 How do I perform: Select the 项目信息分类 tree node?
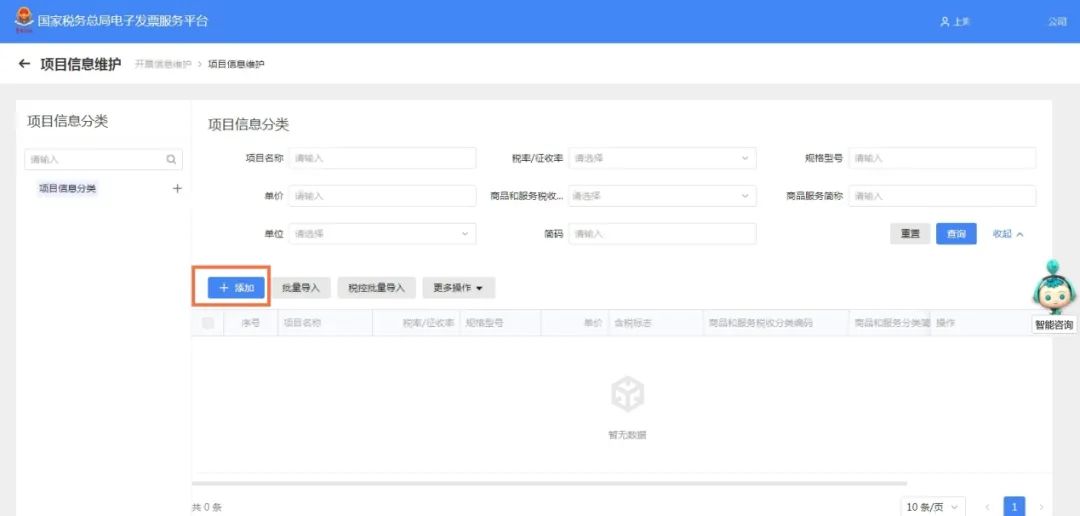[x=68, y=188]
